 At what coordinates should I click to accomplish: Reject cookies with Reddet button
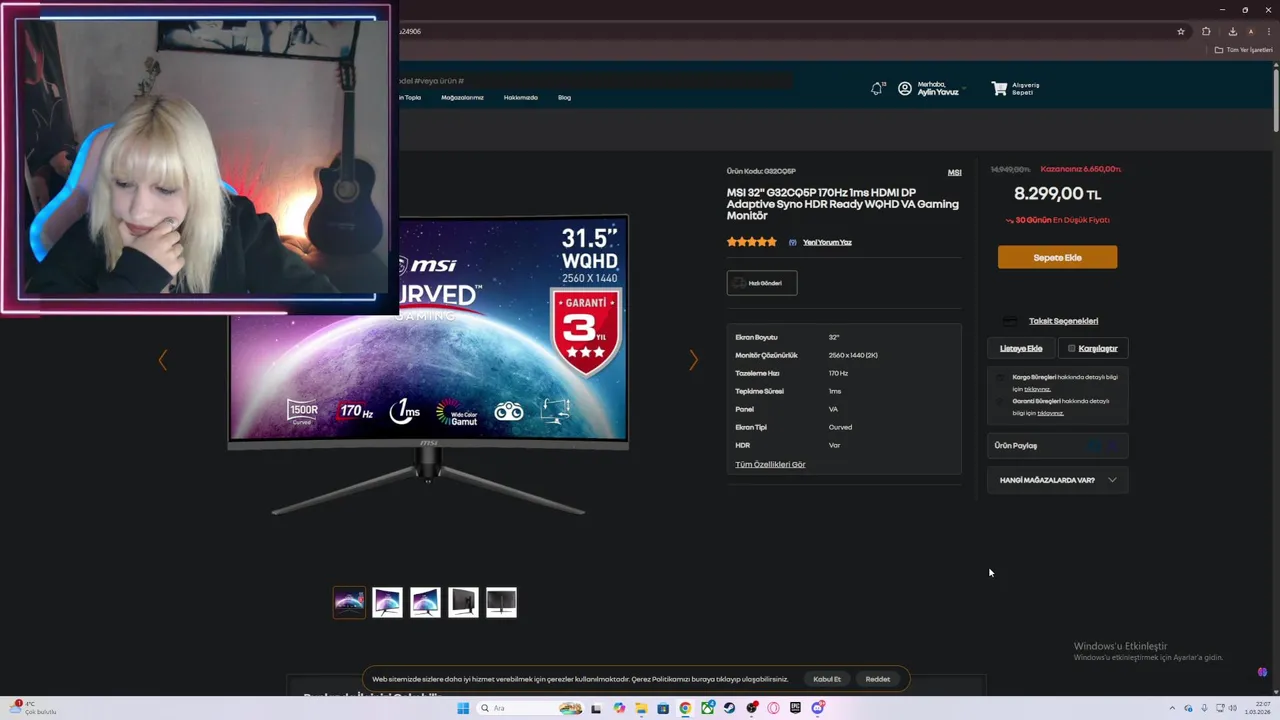pos(878,679)
